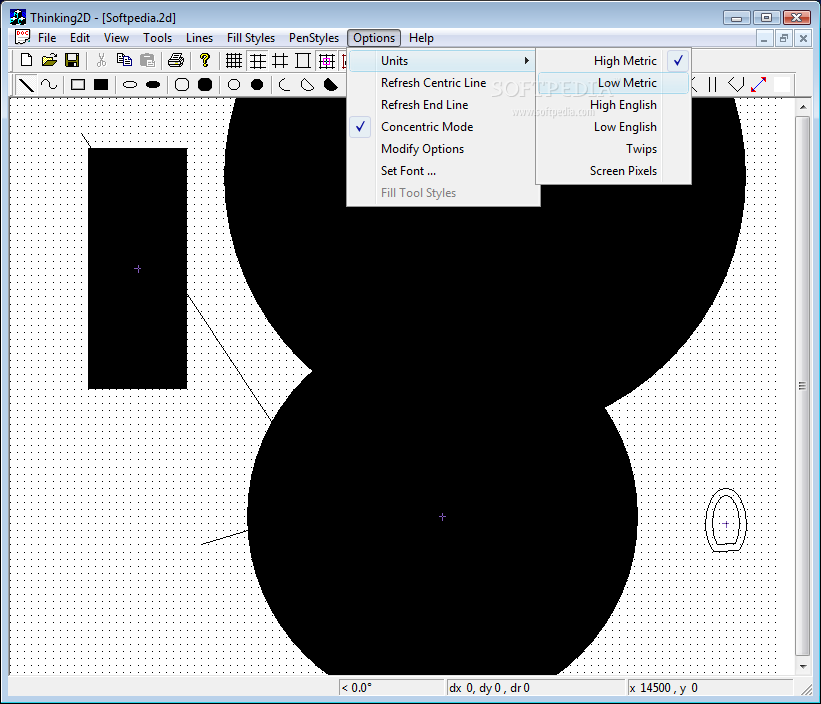Click Refresh Centric Line menu entry

[443, 83]
